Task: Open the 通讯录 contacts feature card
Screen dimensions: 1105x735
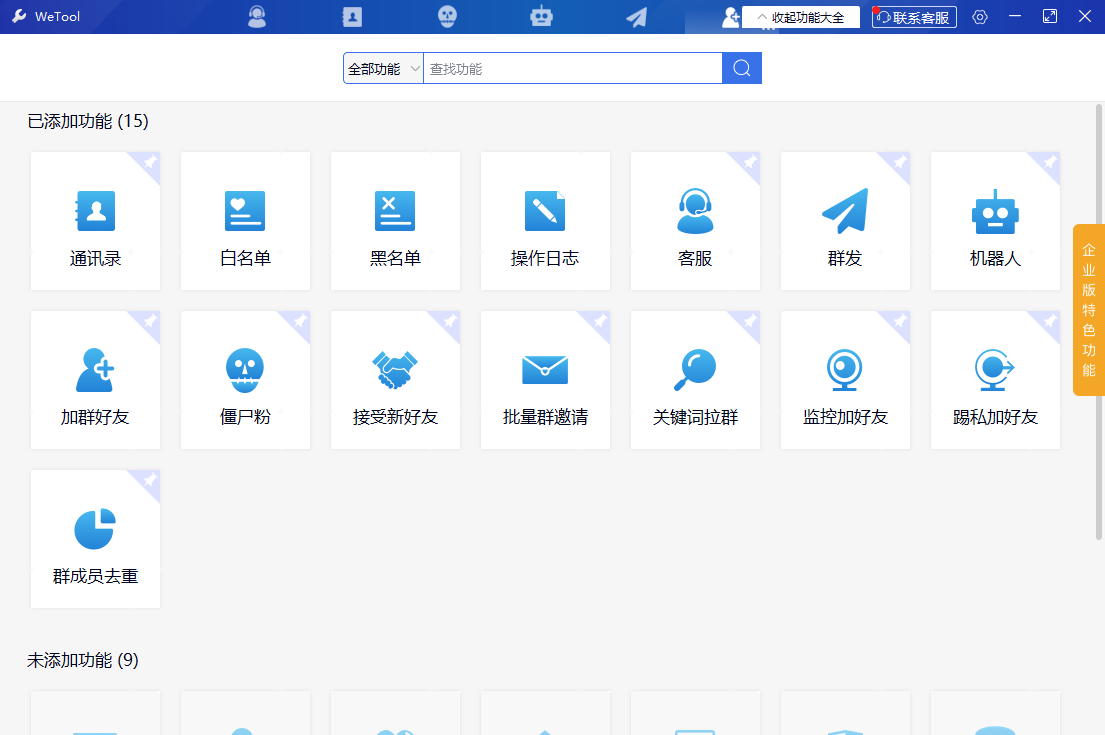Action: click(95, 221)
